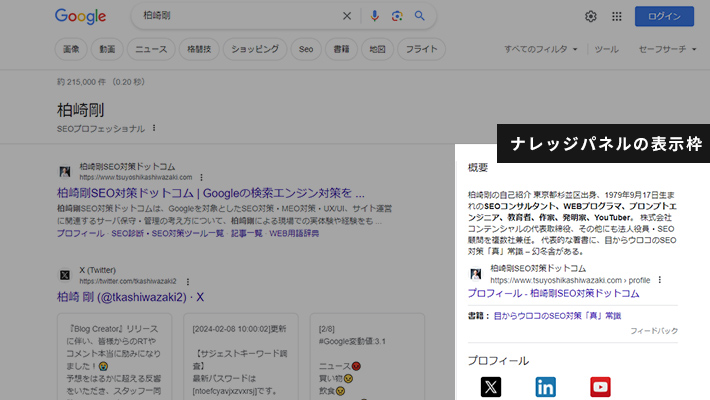Viewport: 710px width, 400px height.
Task: Open more options beside SEOプロフェッショナル
Action: coord(154,128)
